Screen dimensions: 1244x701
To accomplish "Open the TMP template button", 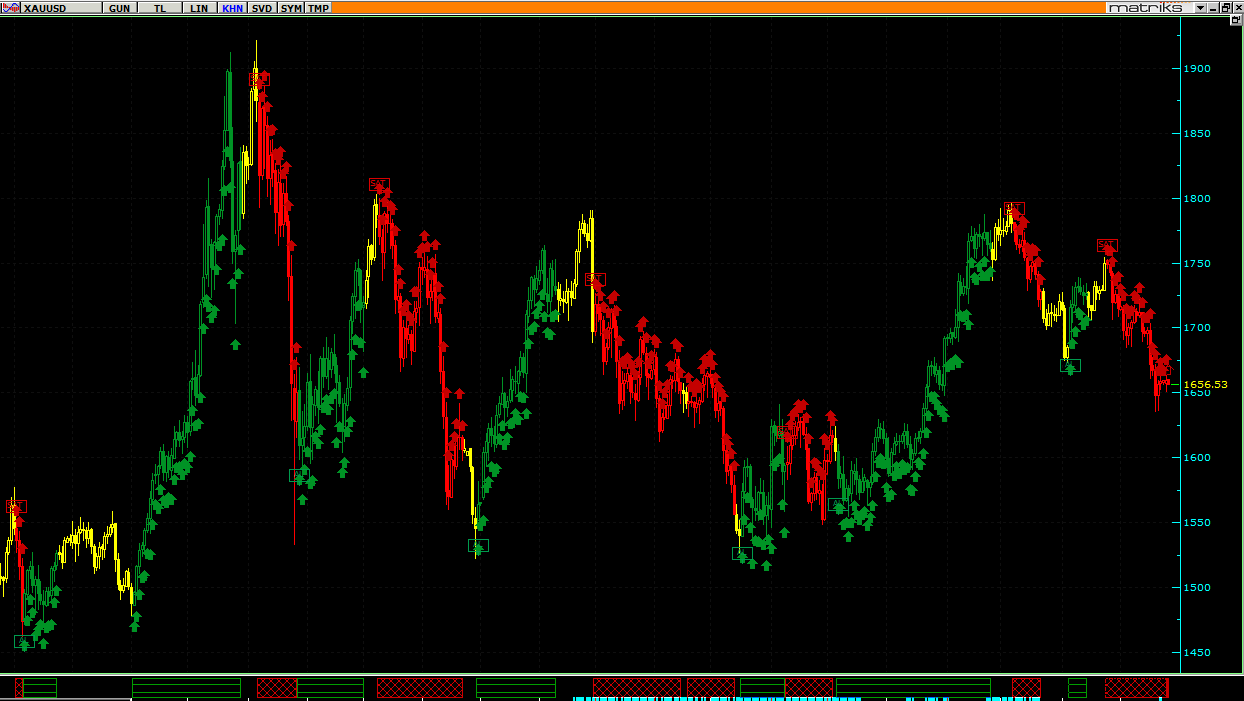I will coord(318,7).
